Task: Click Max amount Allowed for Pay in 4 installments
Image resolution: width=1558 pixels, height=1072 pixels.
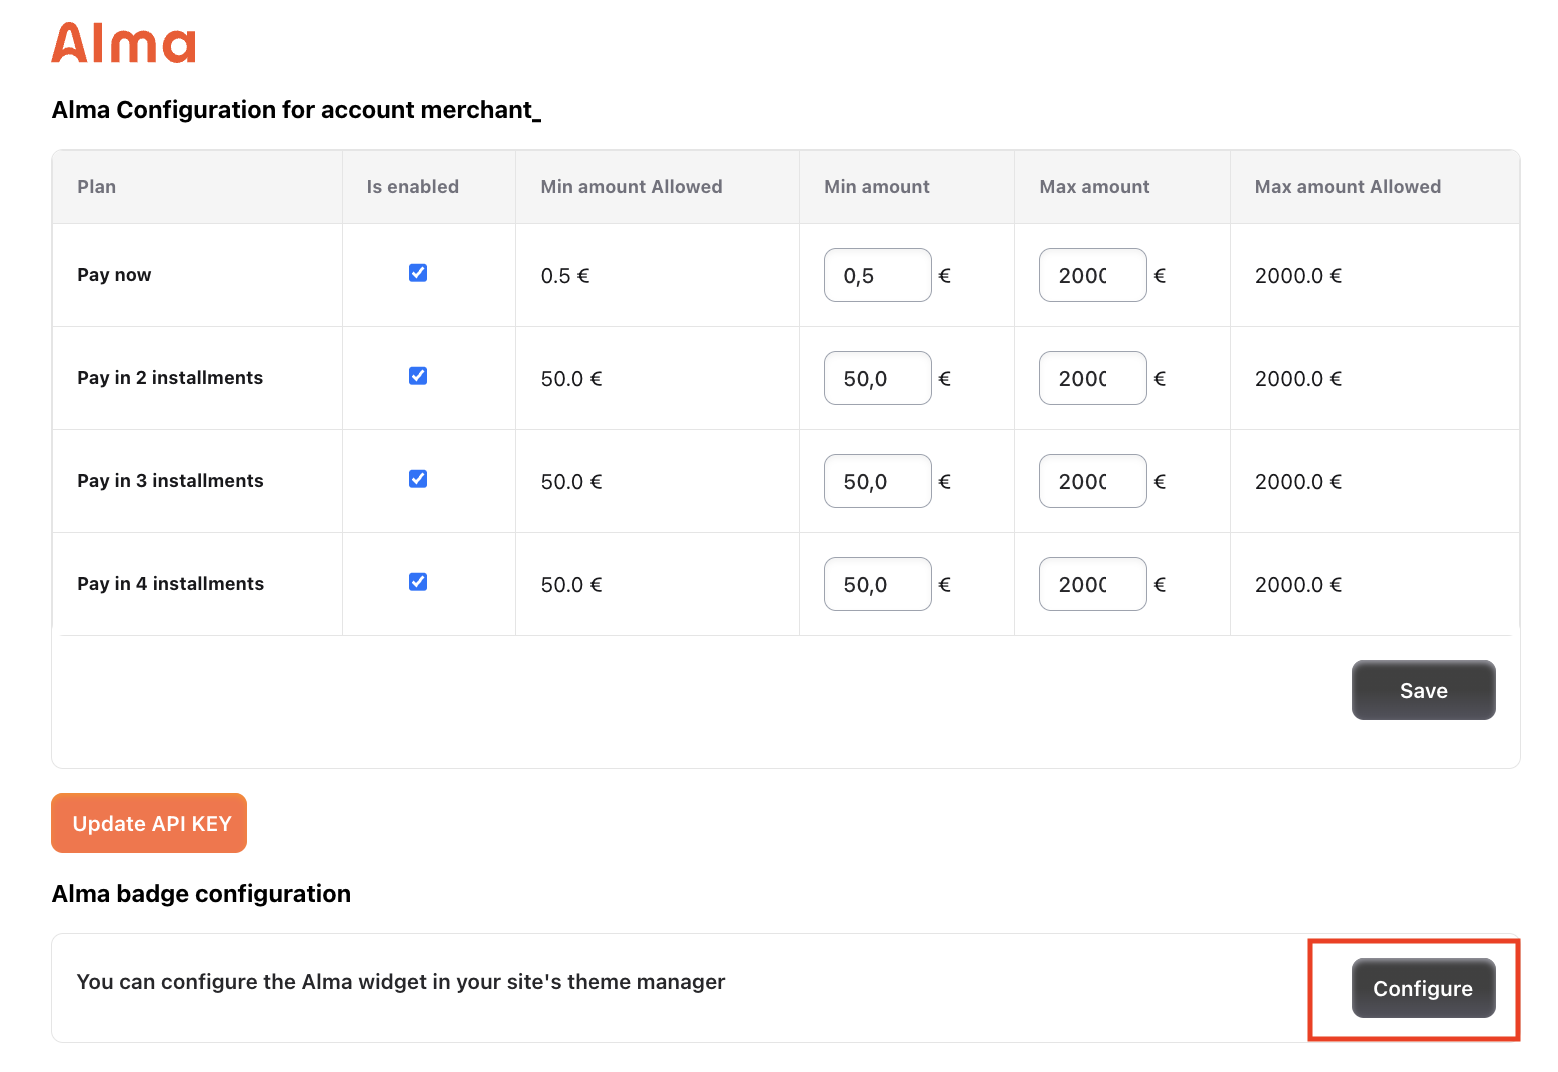Action: click(1298, 585)
